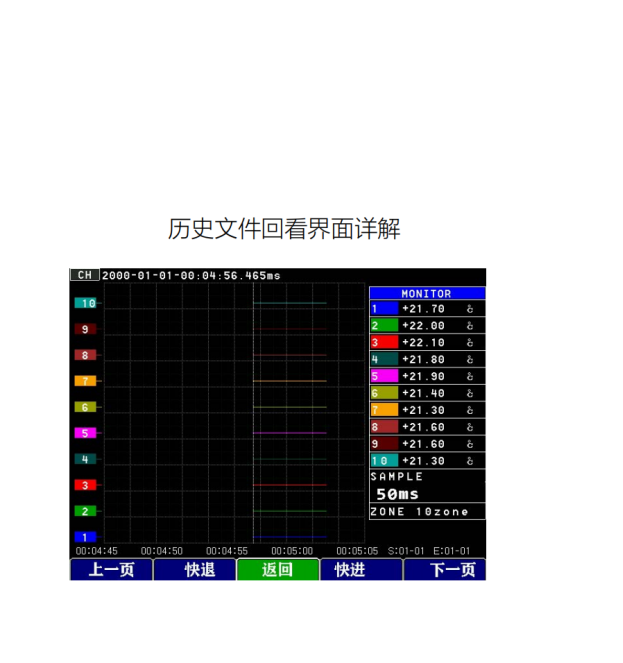Click the SAMPLE 50ms setting
This screenshot has width=623, height=663.
398,494
